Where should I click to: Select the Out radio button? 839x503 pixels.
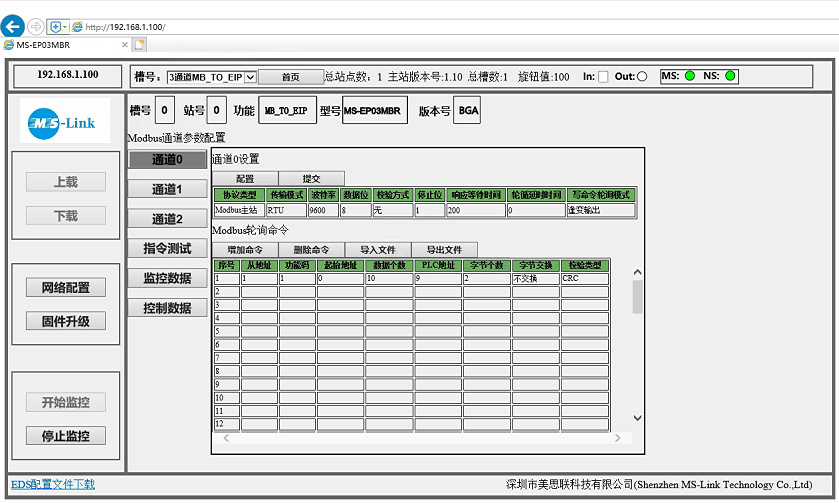pyautogui.click(x=642, y=77)
